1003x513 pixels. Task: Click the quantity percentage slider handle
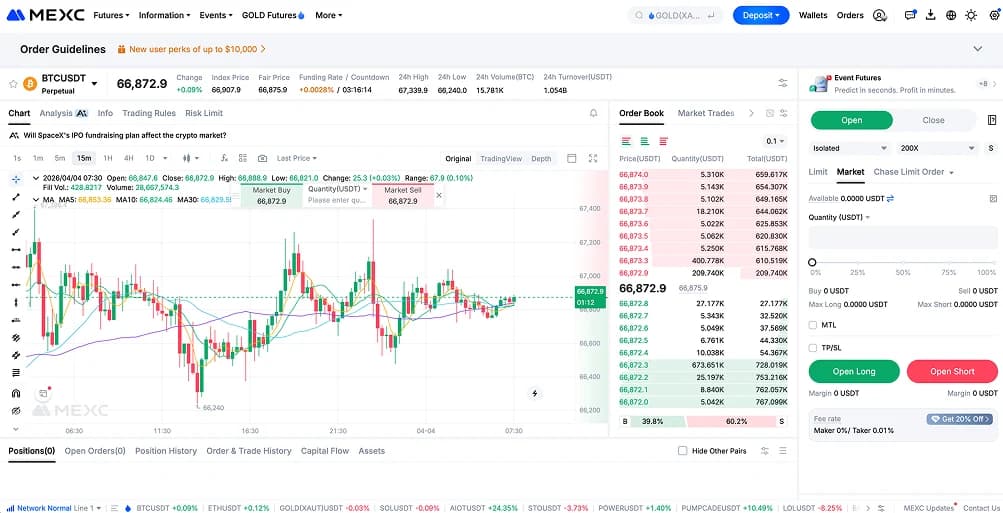[x=813, y=262]
